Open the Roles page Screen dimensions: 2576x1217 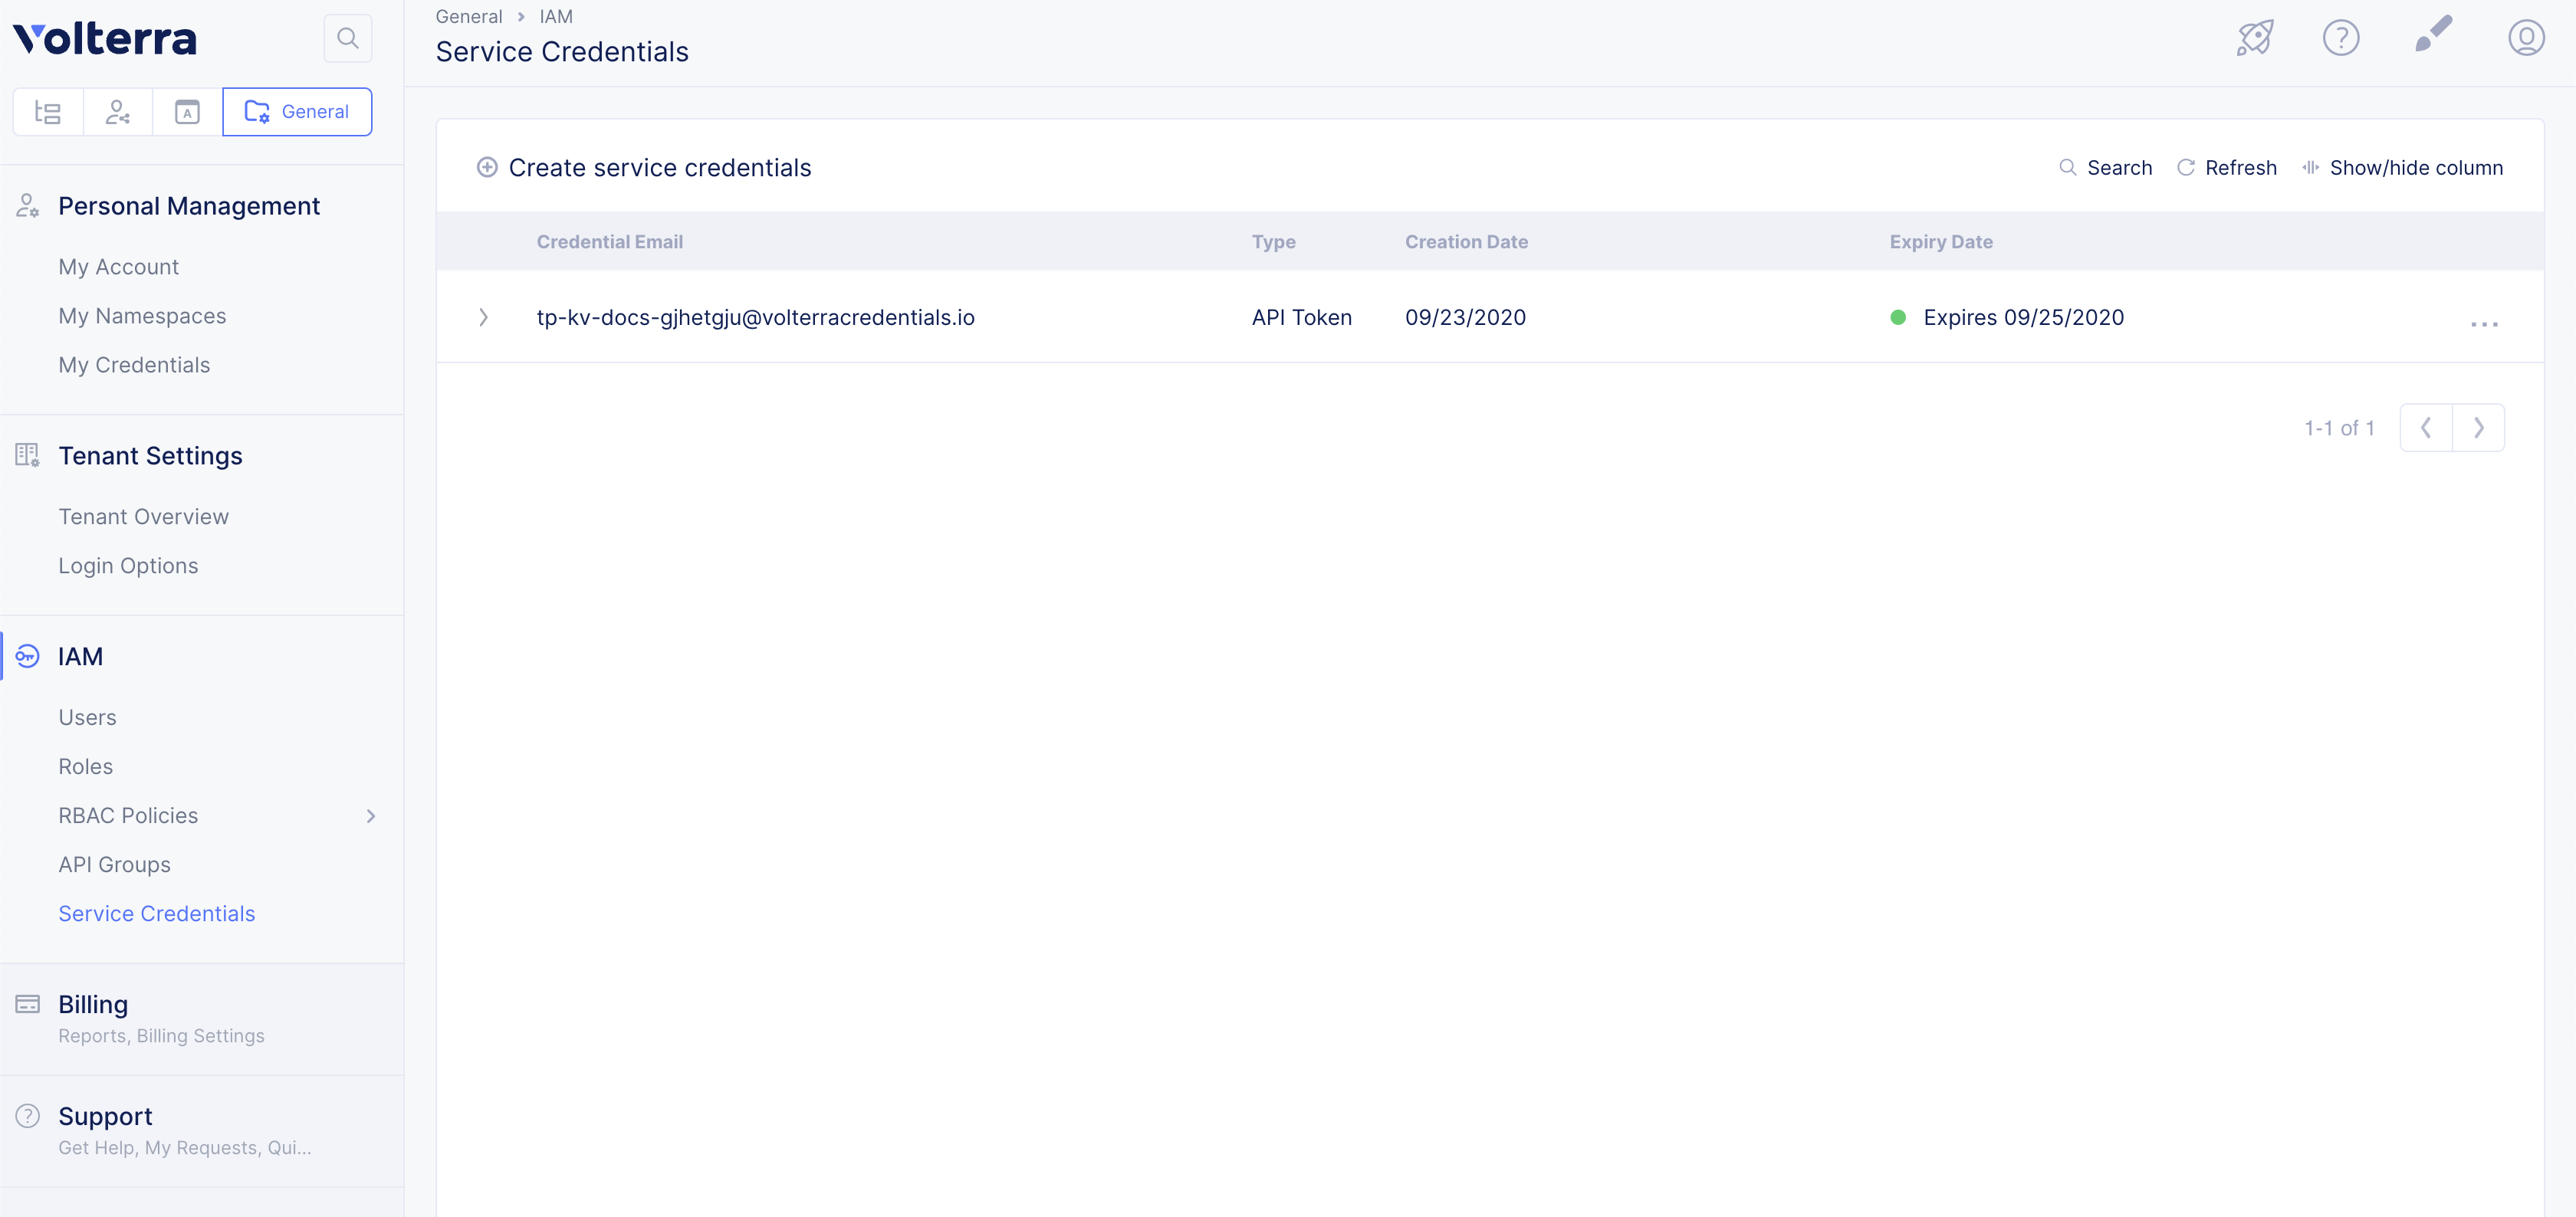(85, 767)
